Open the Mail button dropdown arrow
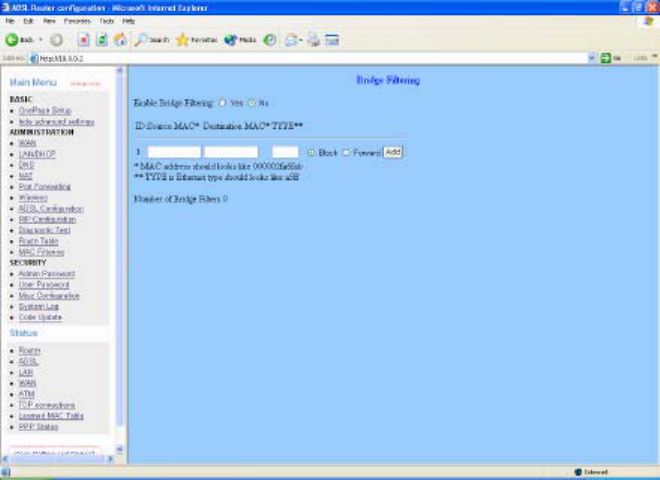 click(x=301, y=40)
